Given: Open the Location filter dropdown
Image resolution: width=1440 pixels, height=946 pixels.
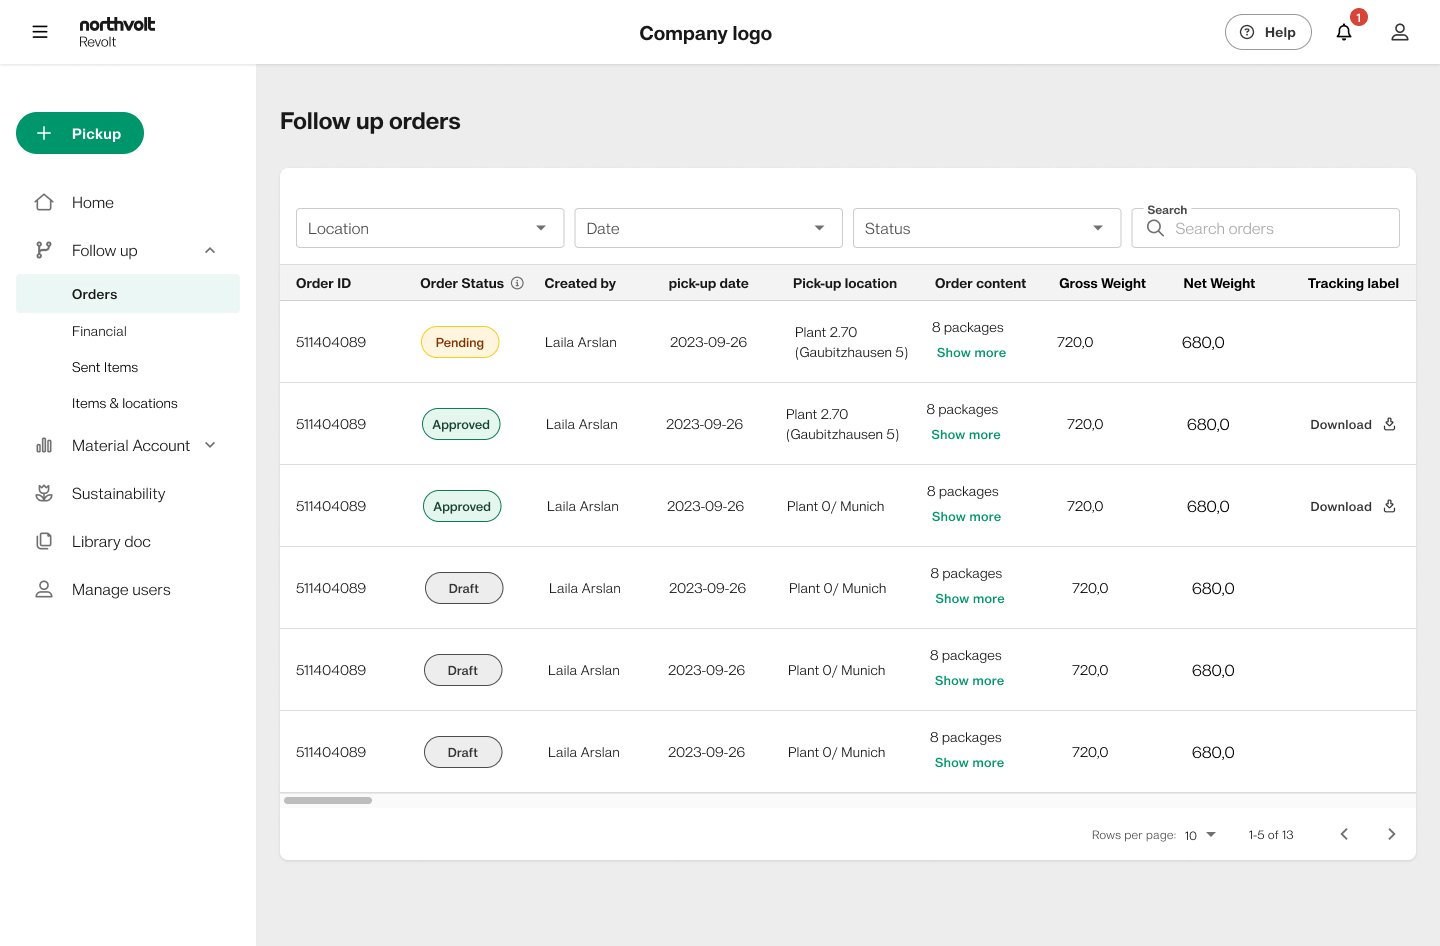Looking at the screenshot, I should (430, 228).
